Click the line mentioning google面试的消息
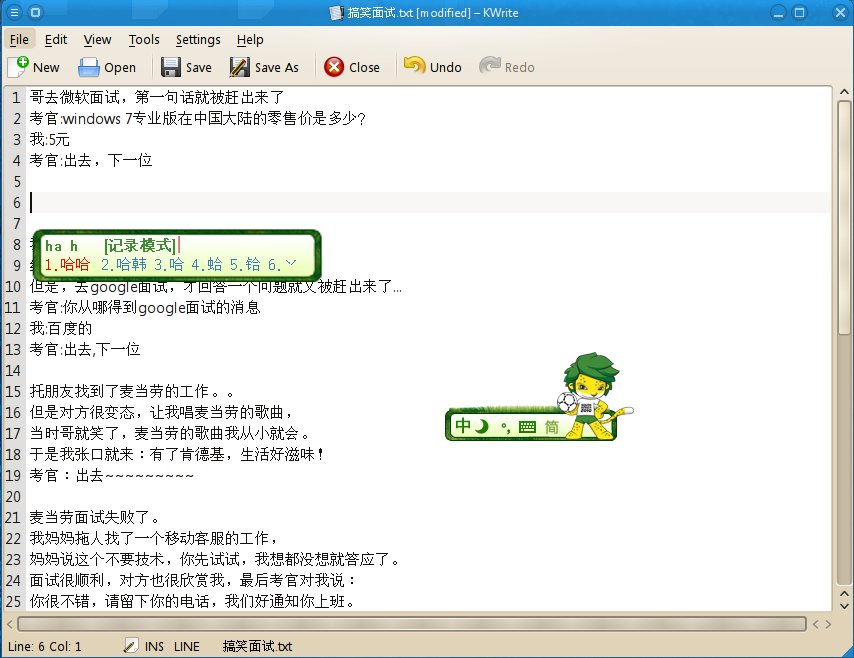 tap(145, 308)
